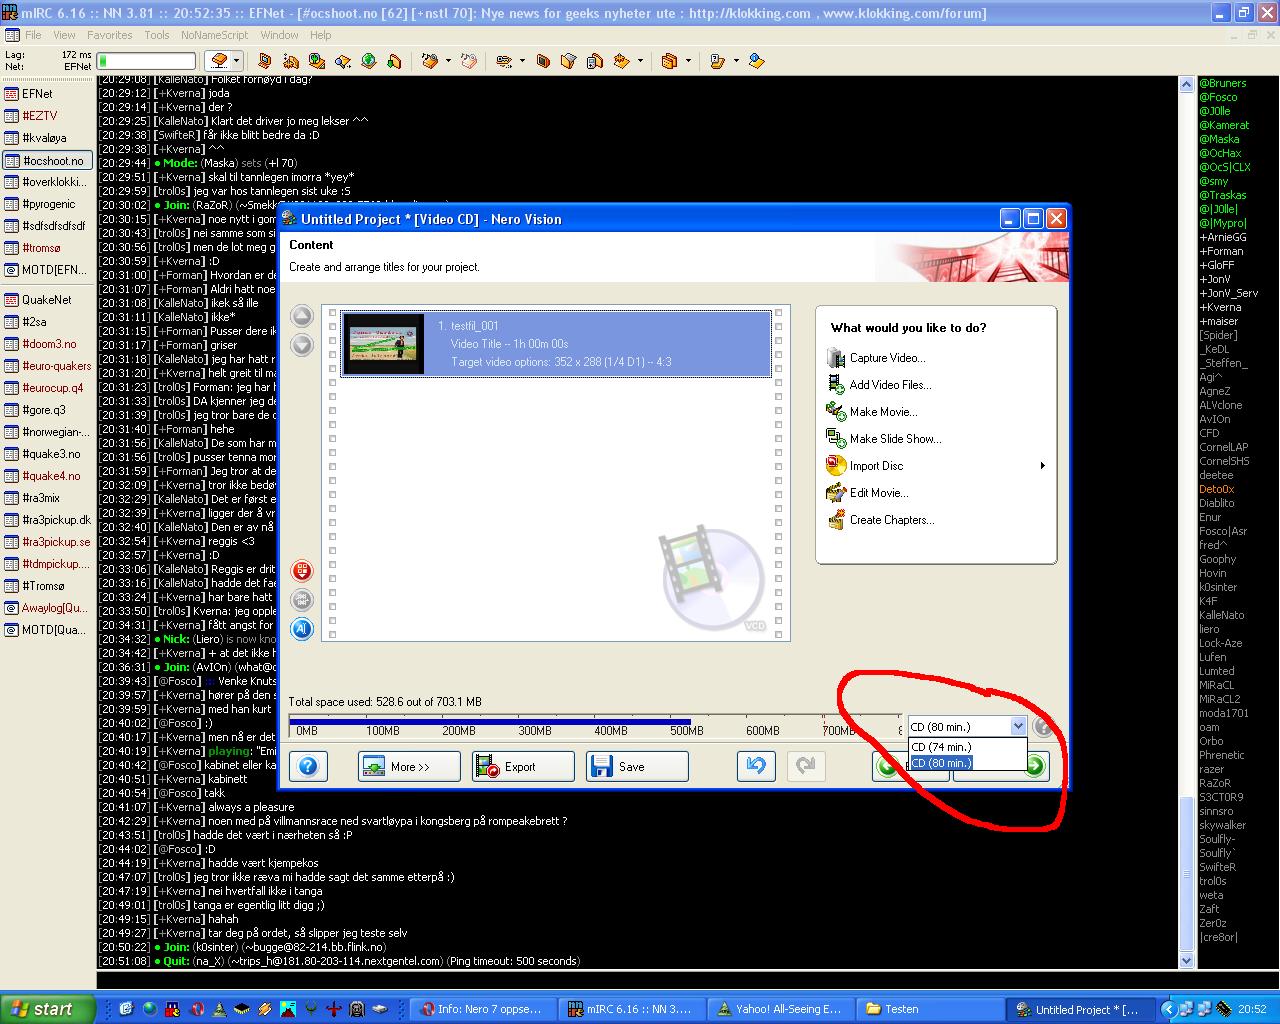This screenshot has height=1024, width=1280.
Task: Undo the last action in Nero Vision
Action: click(756, 767)
